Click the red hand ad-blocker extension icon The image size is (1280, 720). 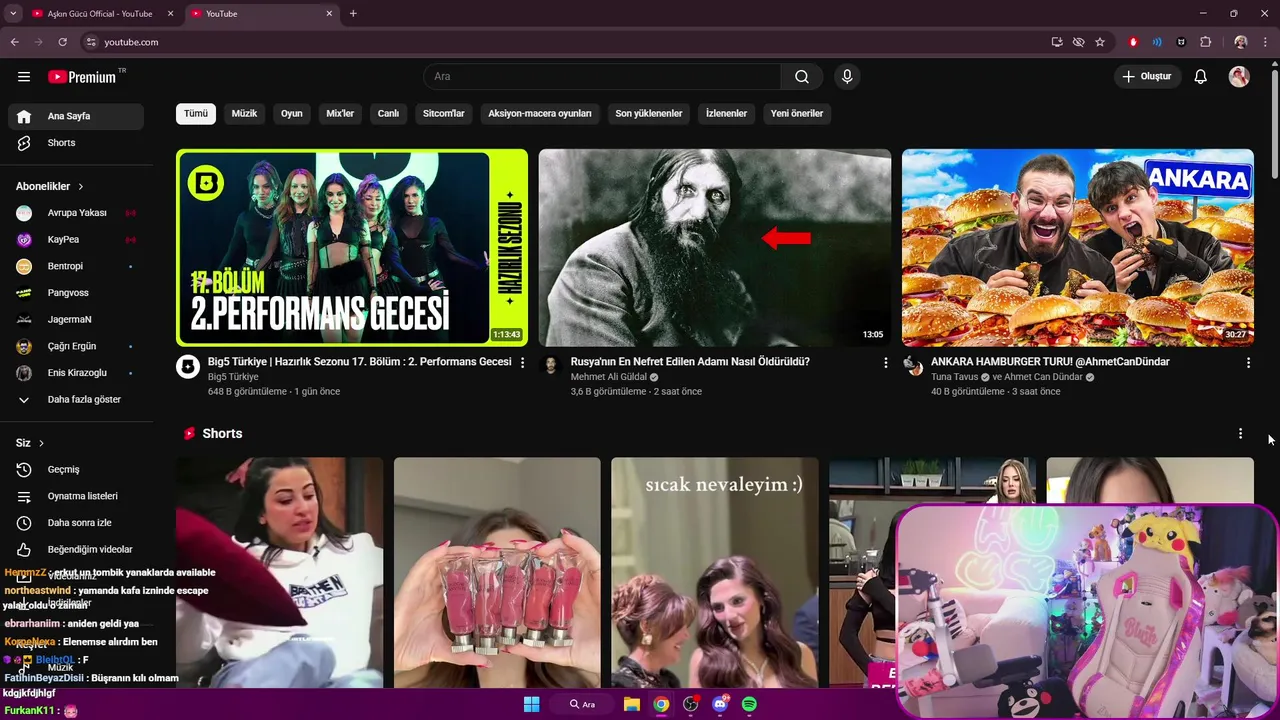pyautogui.click(x=1133, y=42)
